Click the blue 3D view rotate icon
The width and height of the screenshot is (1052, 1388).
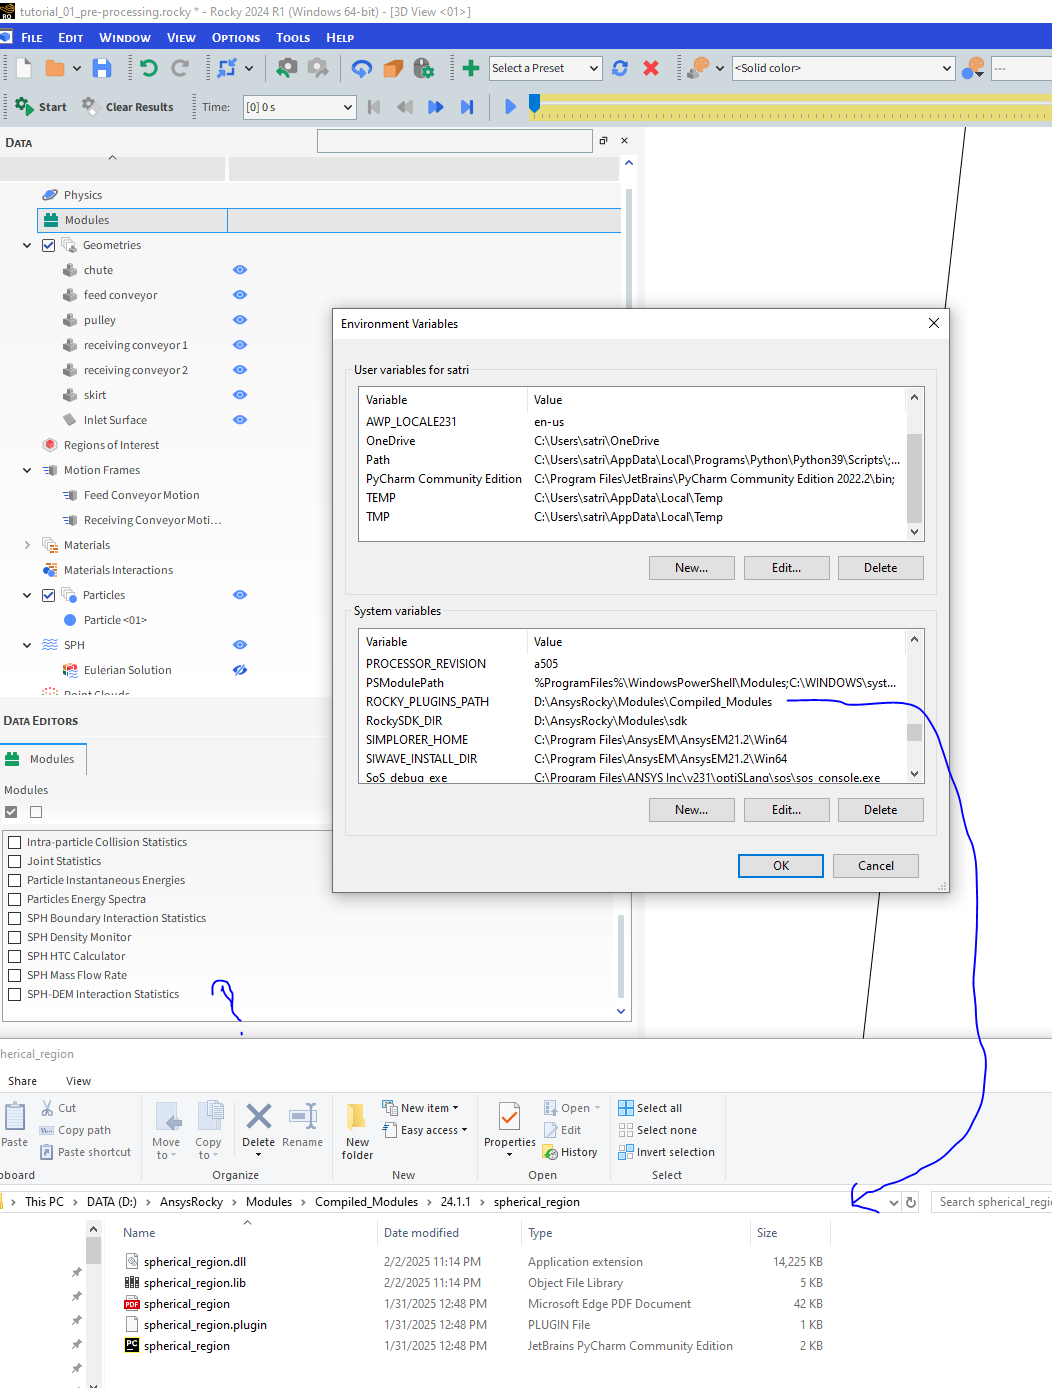pyautogui.click(x=362, y=68)
